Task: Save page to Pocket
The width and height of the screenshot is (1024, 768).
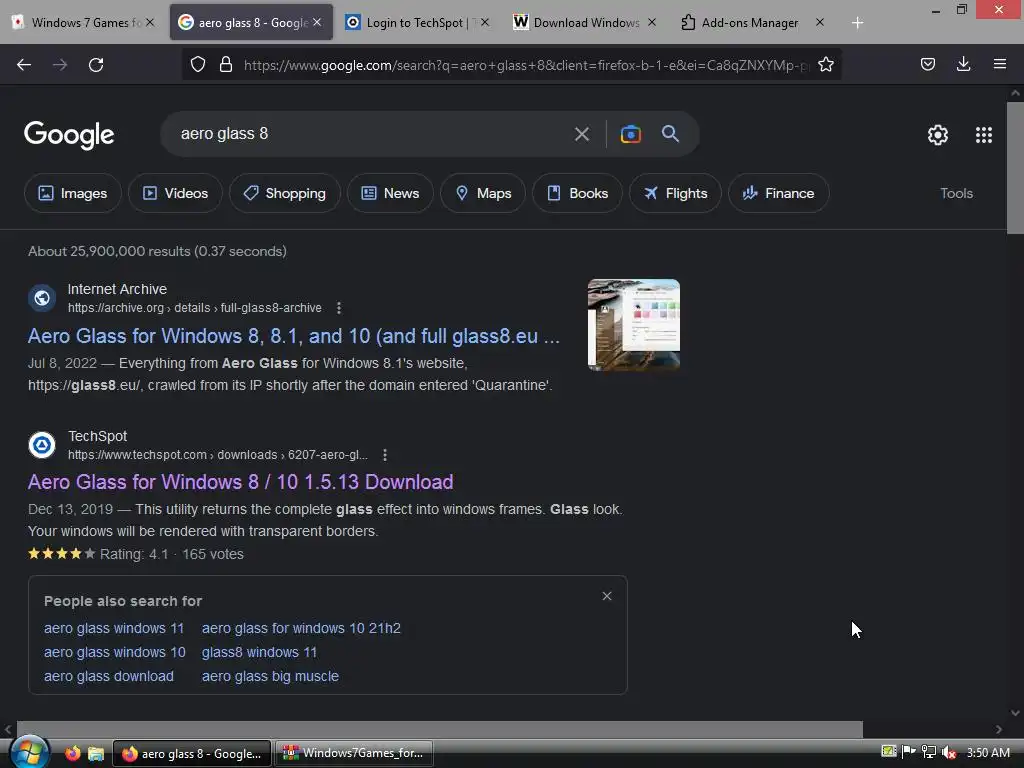Action: pos(928,64)
